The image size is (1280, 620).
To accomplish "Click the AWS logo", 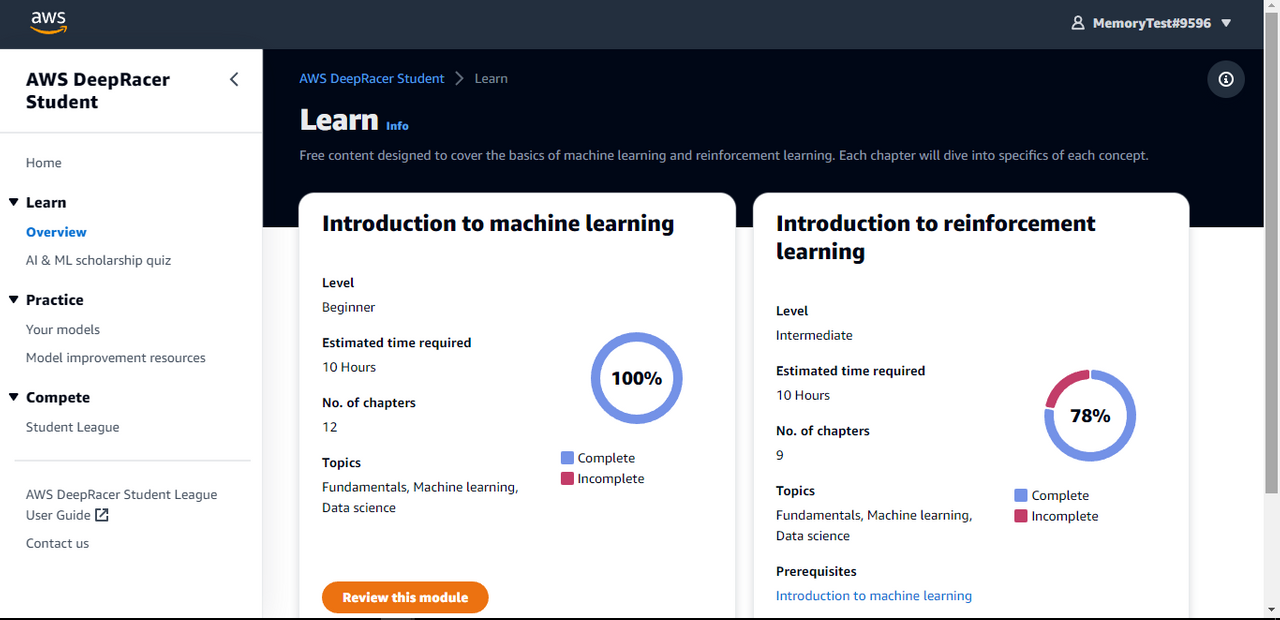I will click(48, 22).
